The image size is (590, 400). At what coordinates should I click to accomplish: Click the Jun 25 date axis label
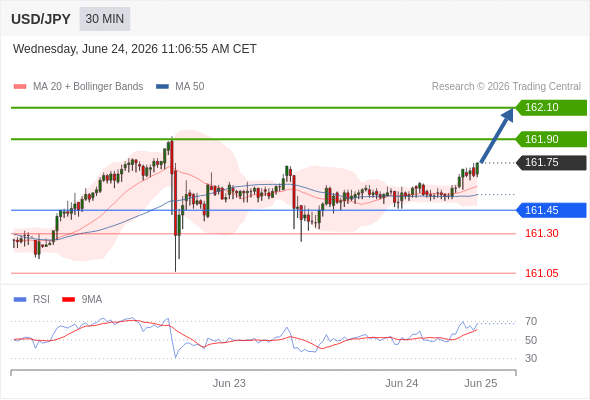click(481, 383)
